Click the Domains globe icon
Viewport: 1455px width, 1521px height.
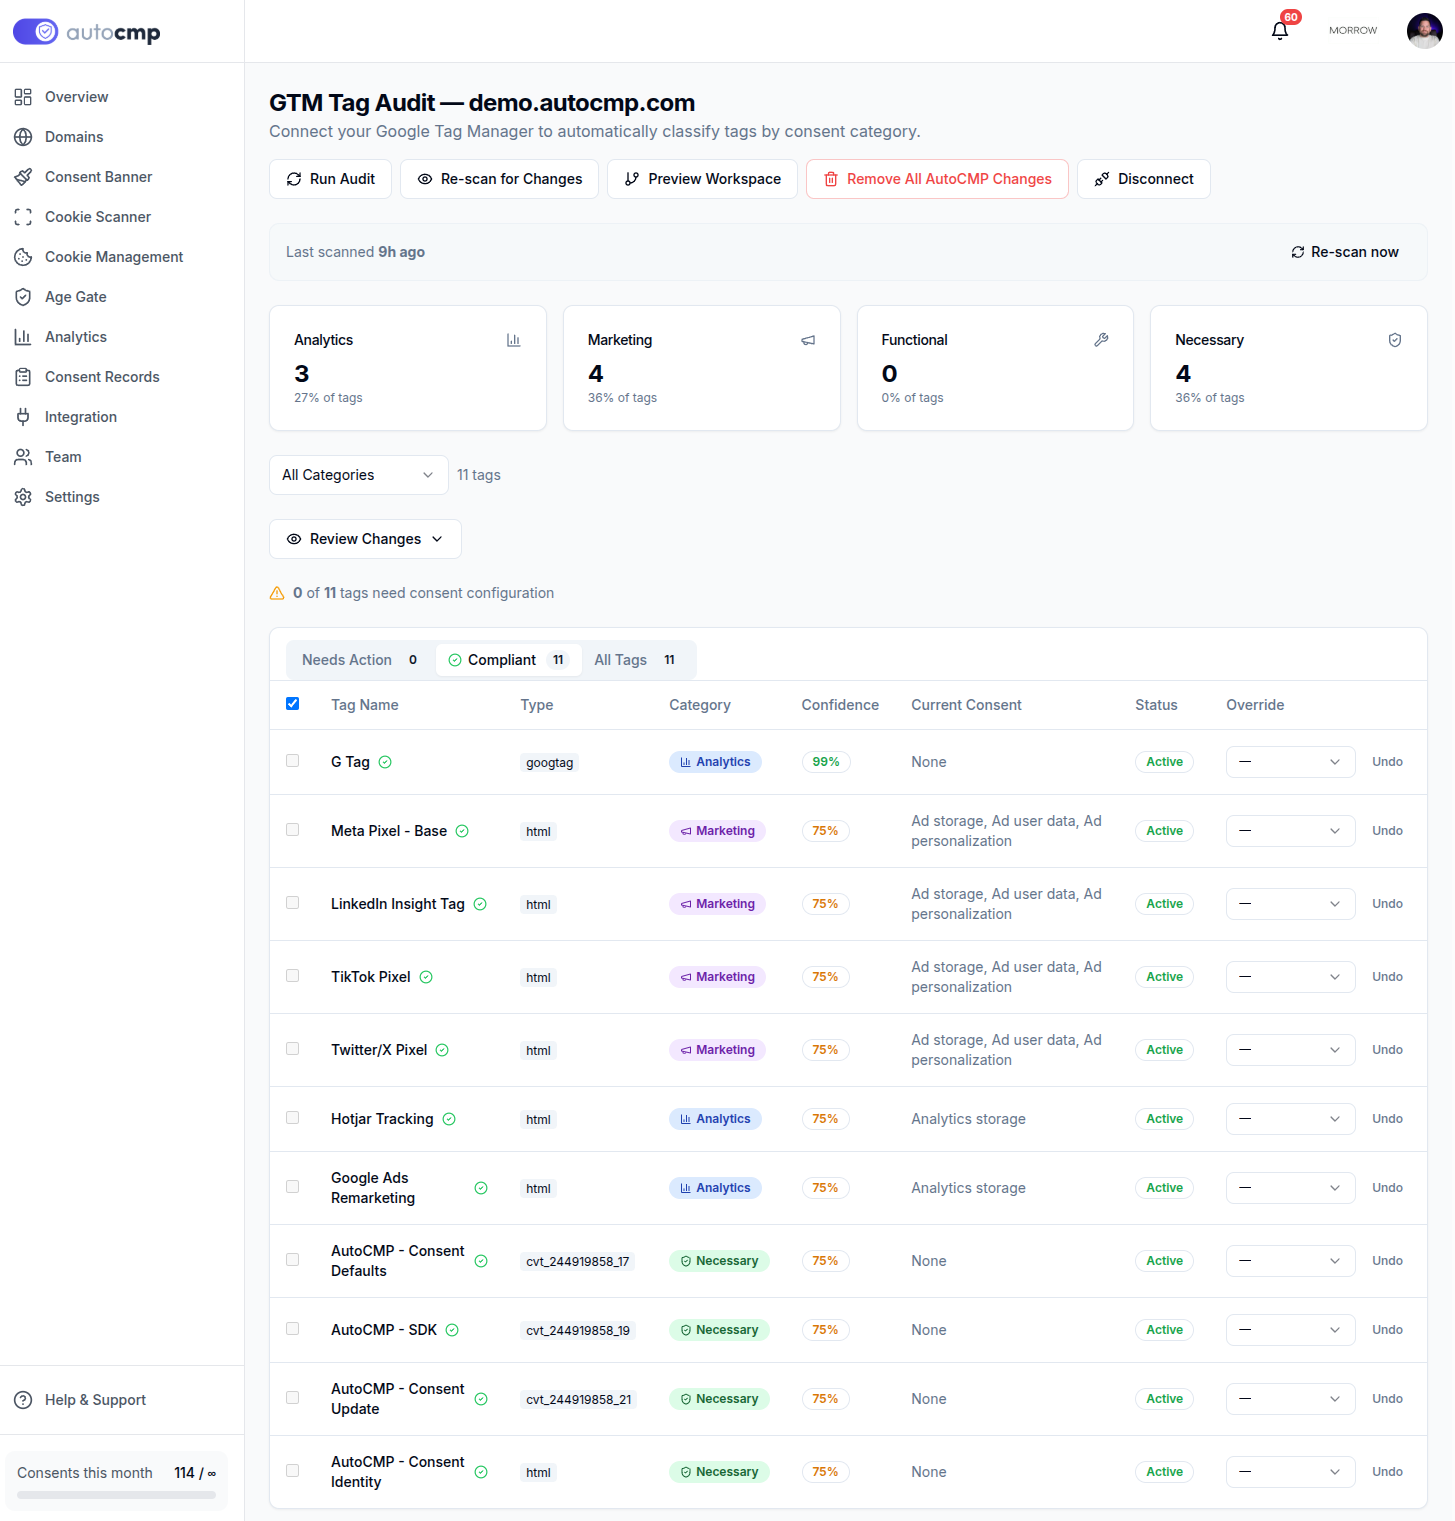tap(23, 137)
